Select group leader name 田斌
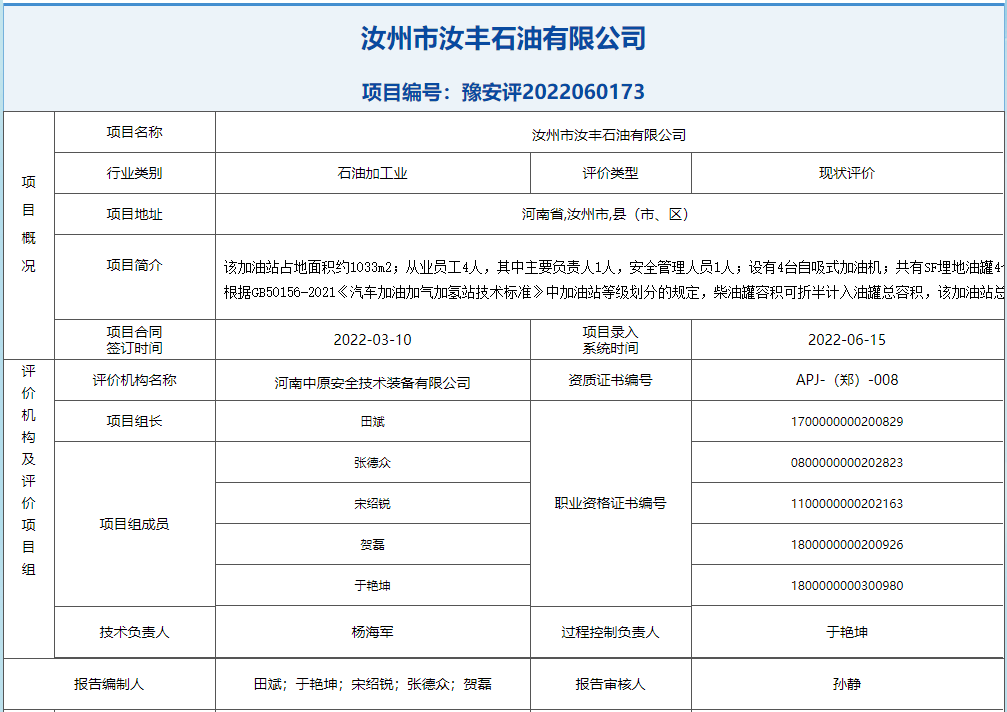 tap(372, 422)
